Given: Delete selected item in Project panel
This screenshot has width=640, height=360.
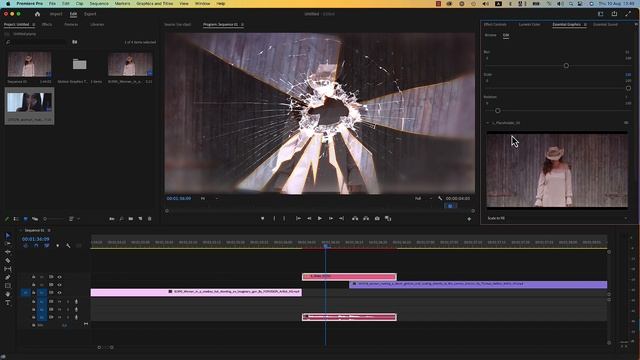Looking at the screenshot, I should coord(149,219).
